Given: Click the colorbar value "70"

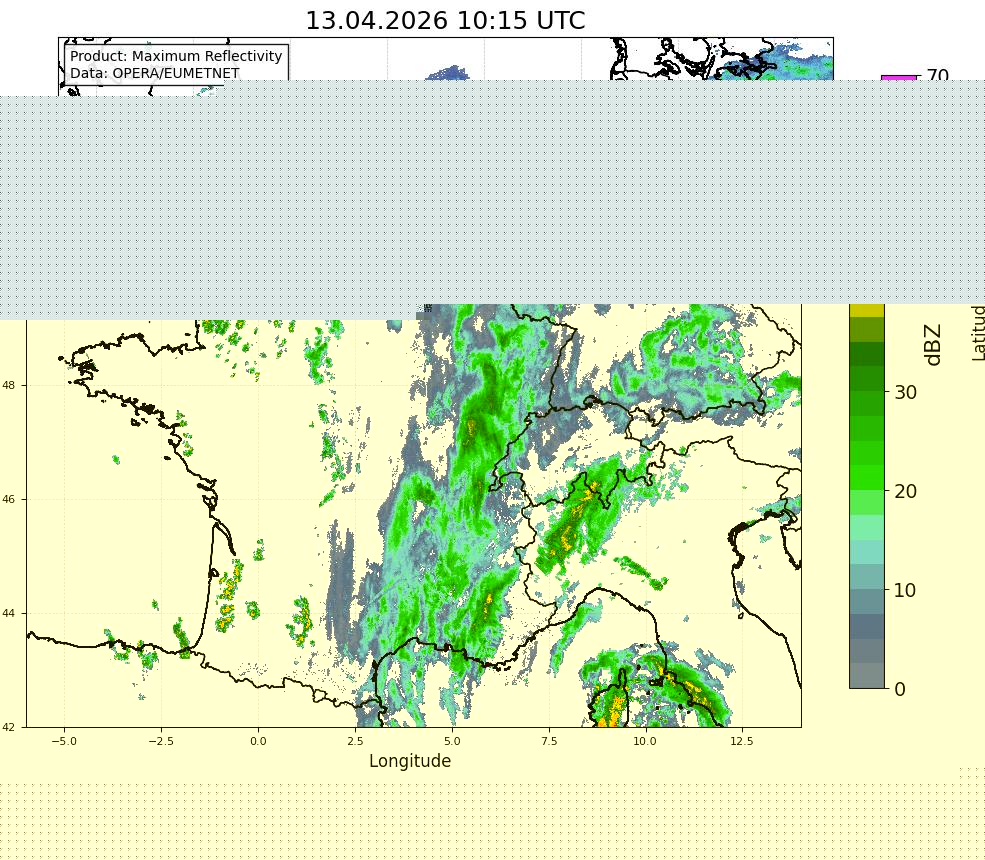Looking at the screenshot, I should pyautogui.click(x=937, y=75).
